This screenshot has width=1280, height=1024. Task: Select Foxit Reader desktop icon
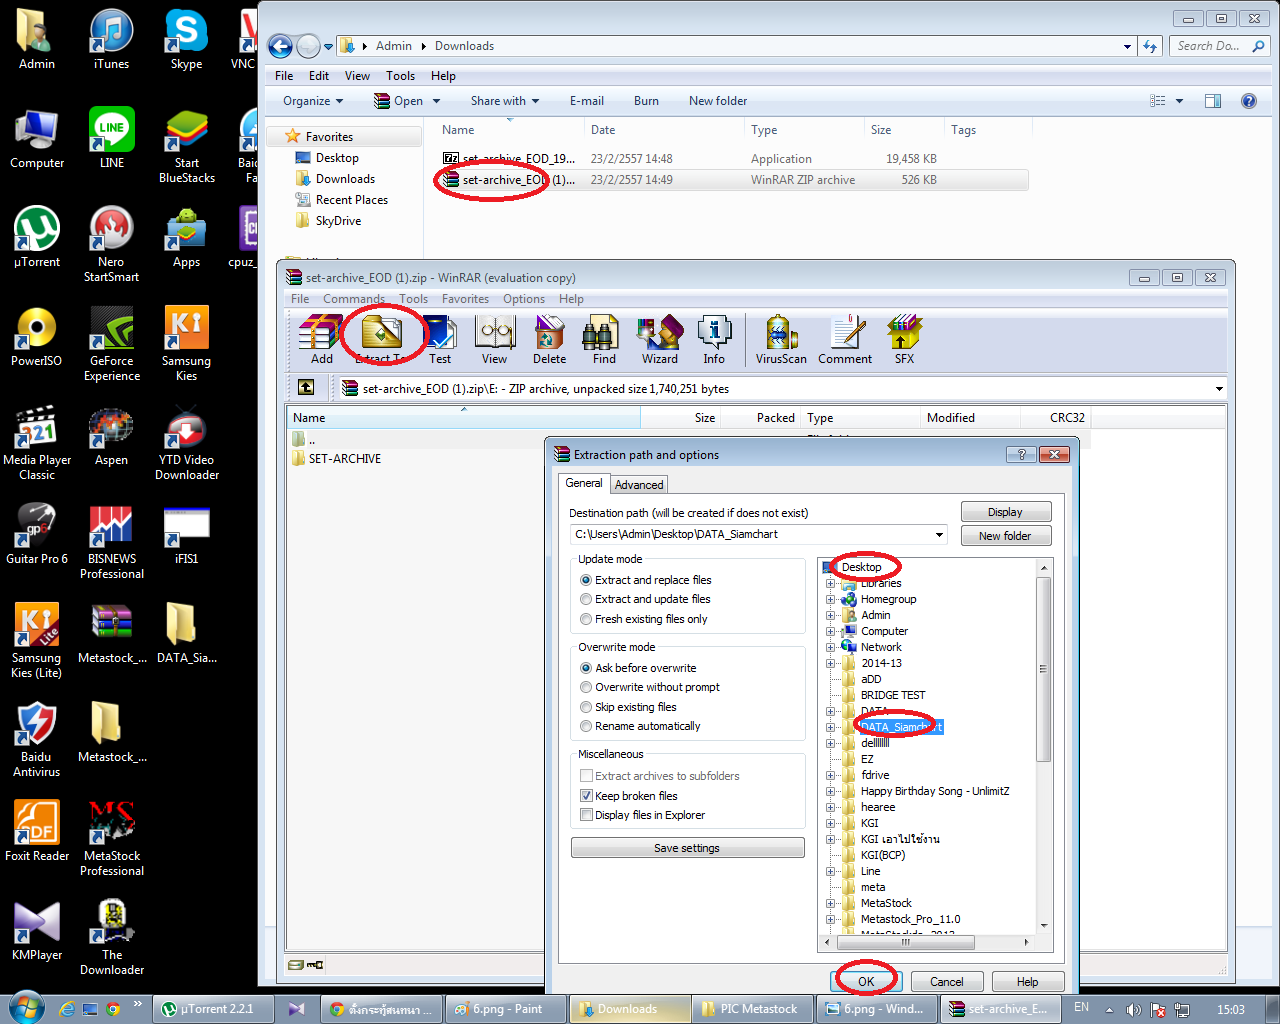coord(37,831)
